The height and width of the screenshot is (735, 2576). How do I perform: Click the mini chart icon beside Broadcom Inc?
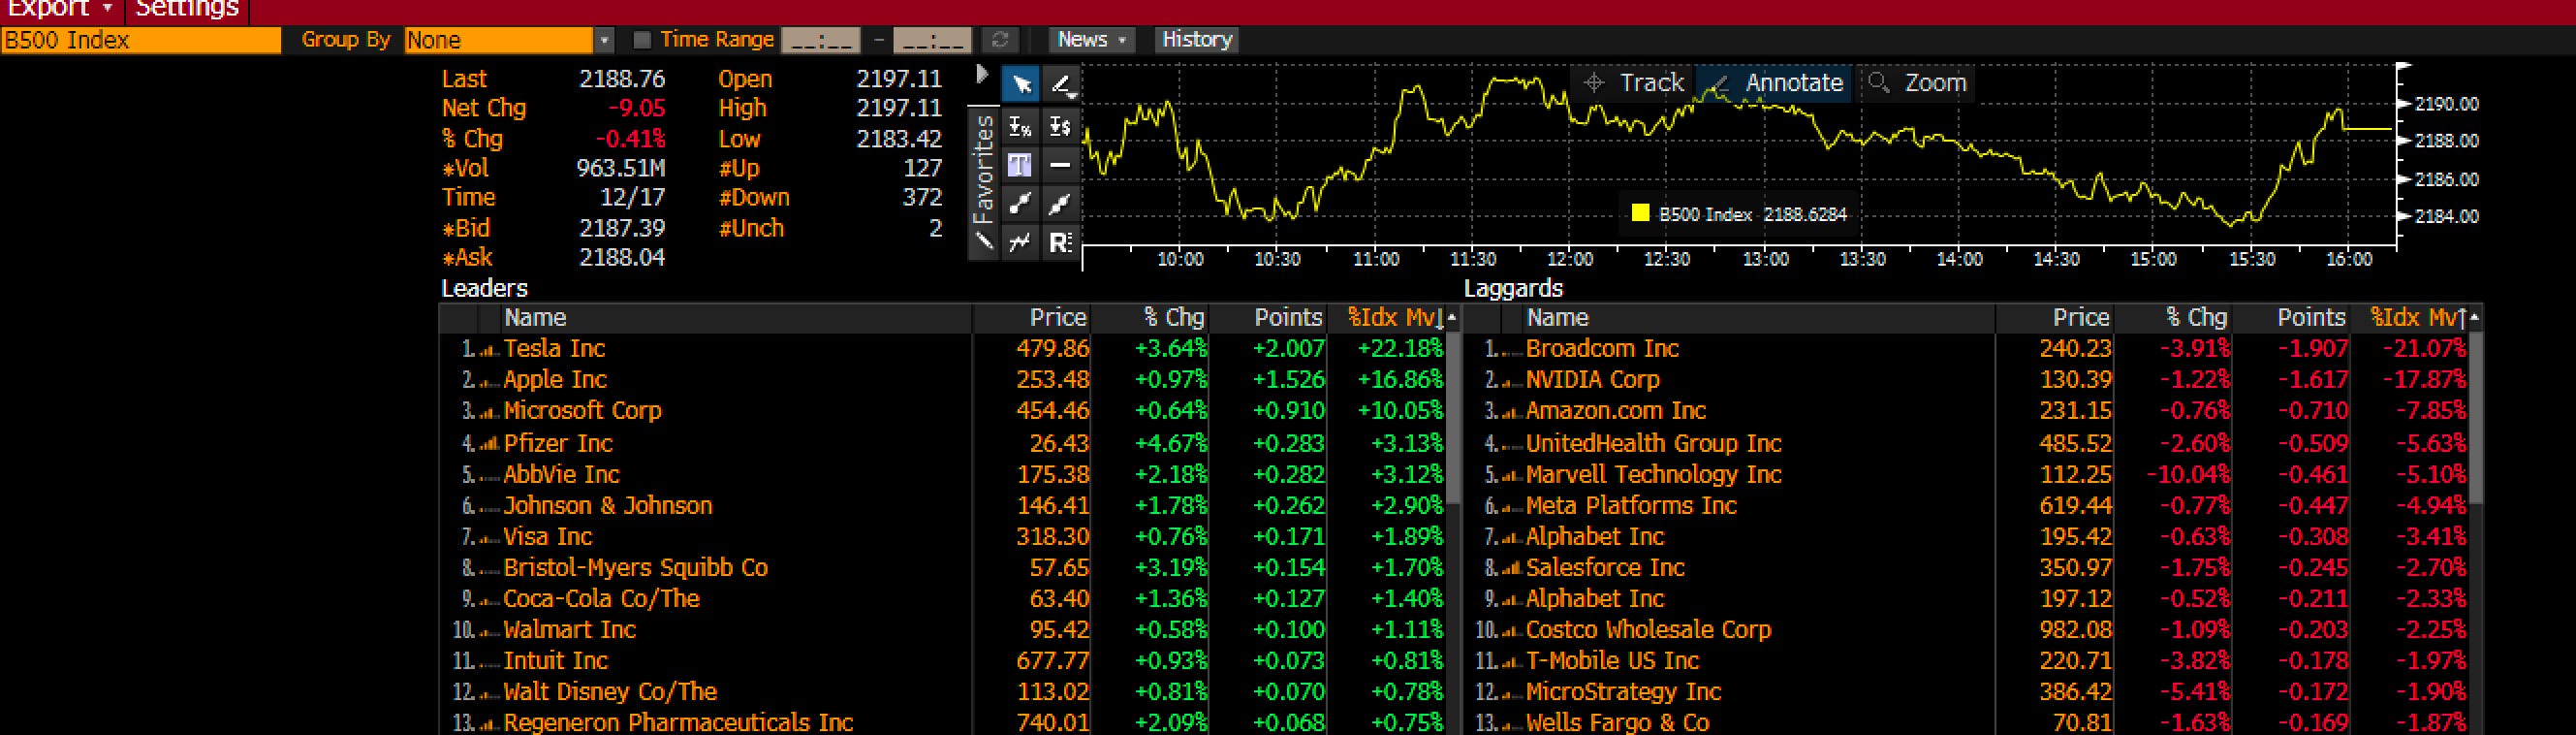pos(1511,350)
